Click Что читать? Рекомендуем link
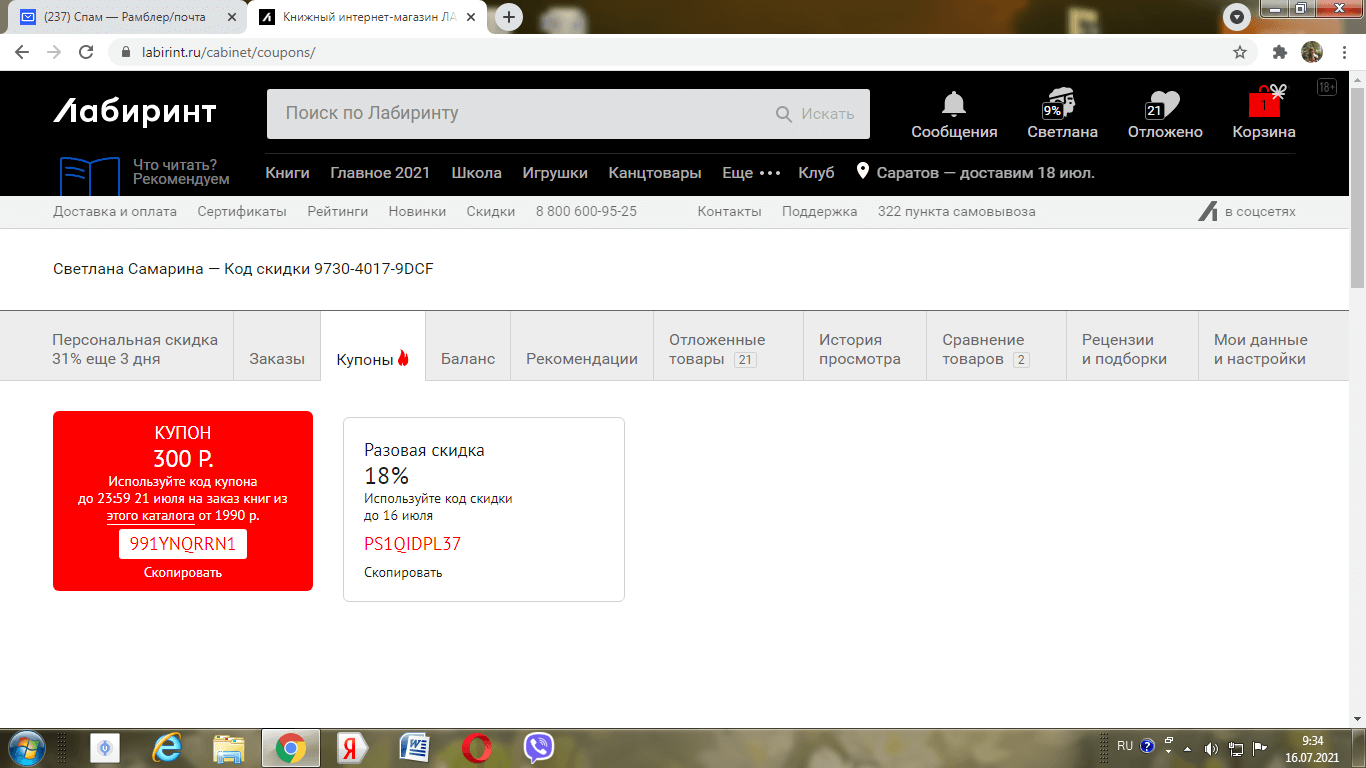This screenshot has width=1366, height=768. [181, 172]
